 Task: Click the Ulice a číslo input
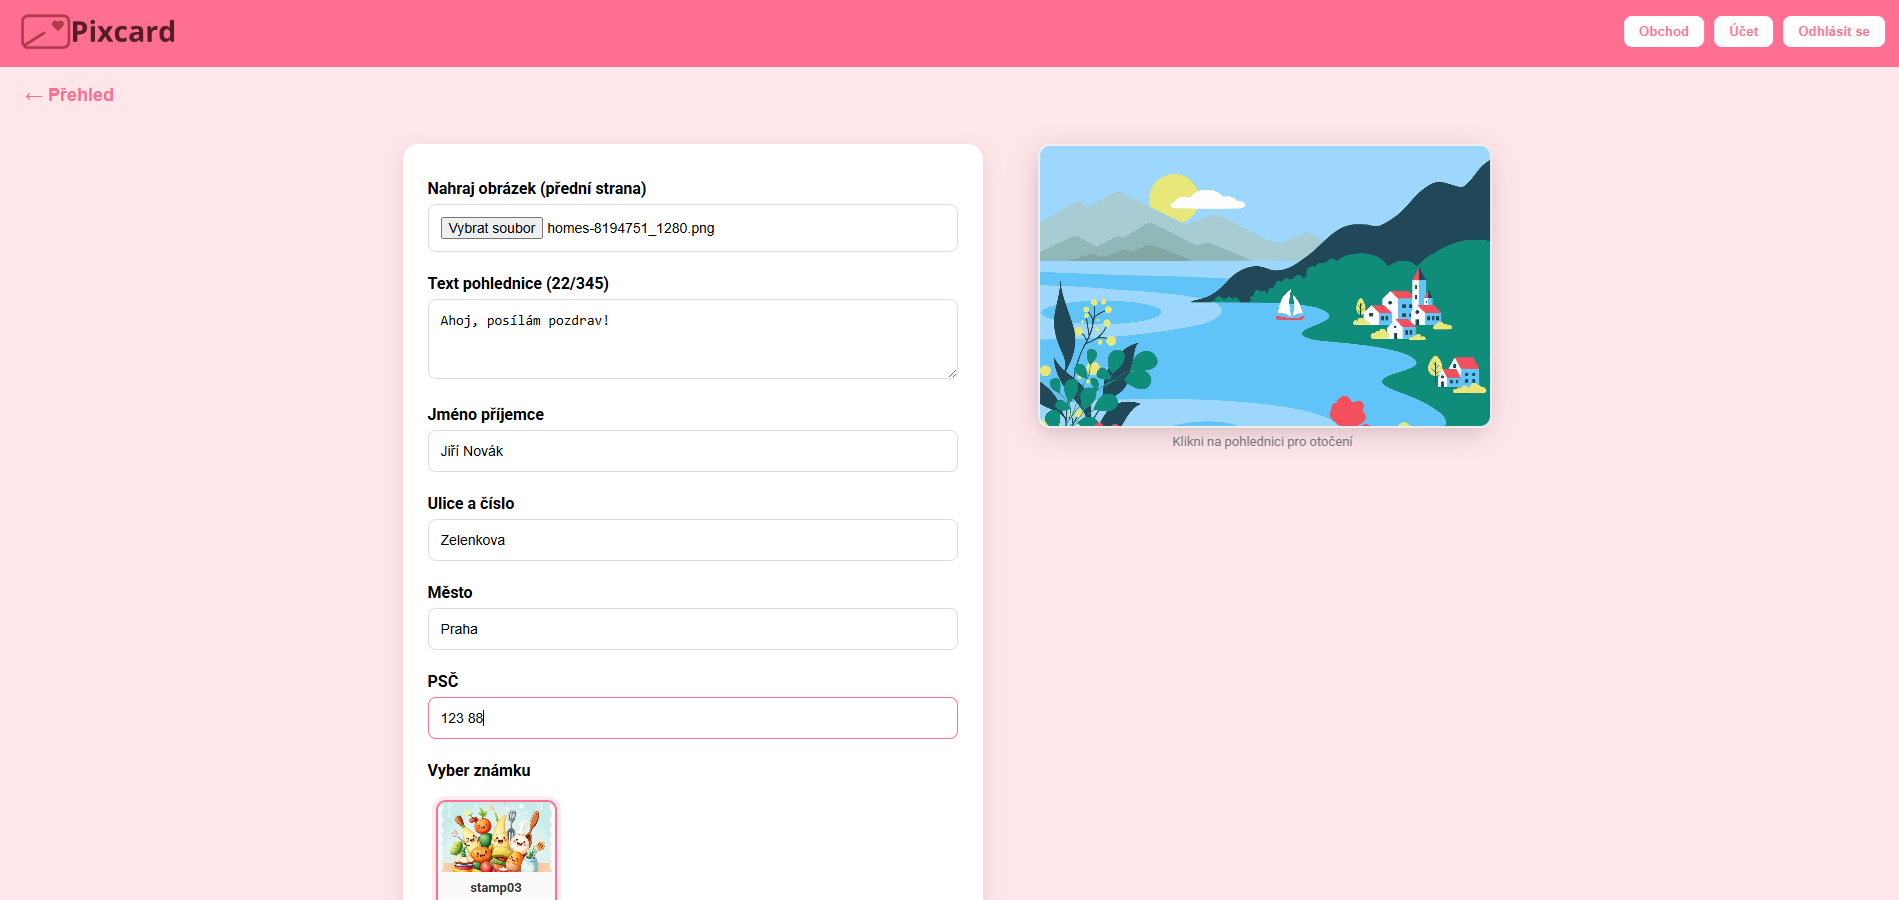tap(692, 540)
